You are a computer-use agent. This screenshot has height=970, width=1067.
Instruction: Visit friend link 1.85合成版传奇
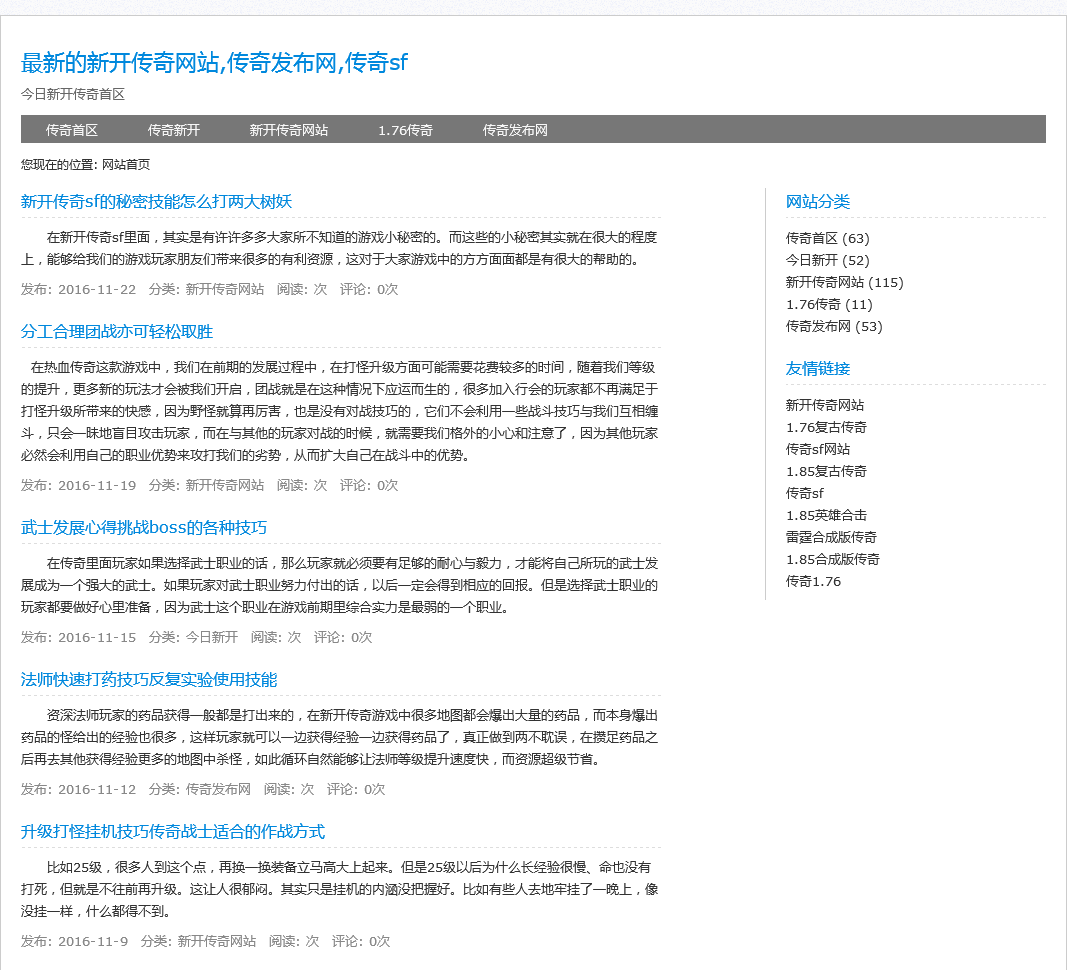pos(833,560)
